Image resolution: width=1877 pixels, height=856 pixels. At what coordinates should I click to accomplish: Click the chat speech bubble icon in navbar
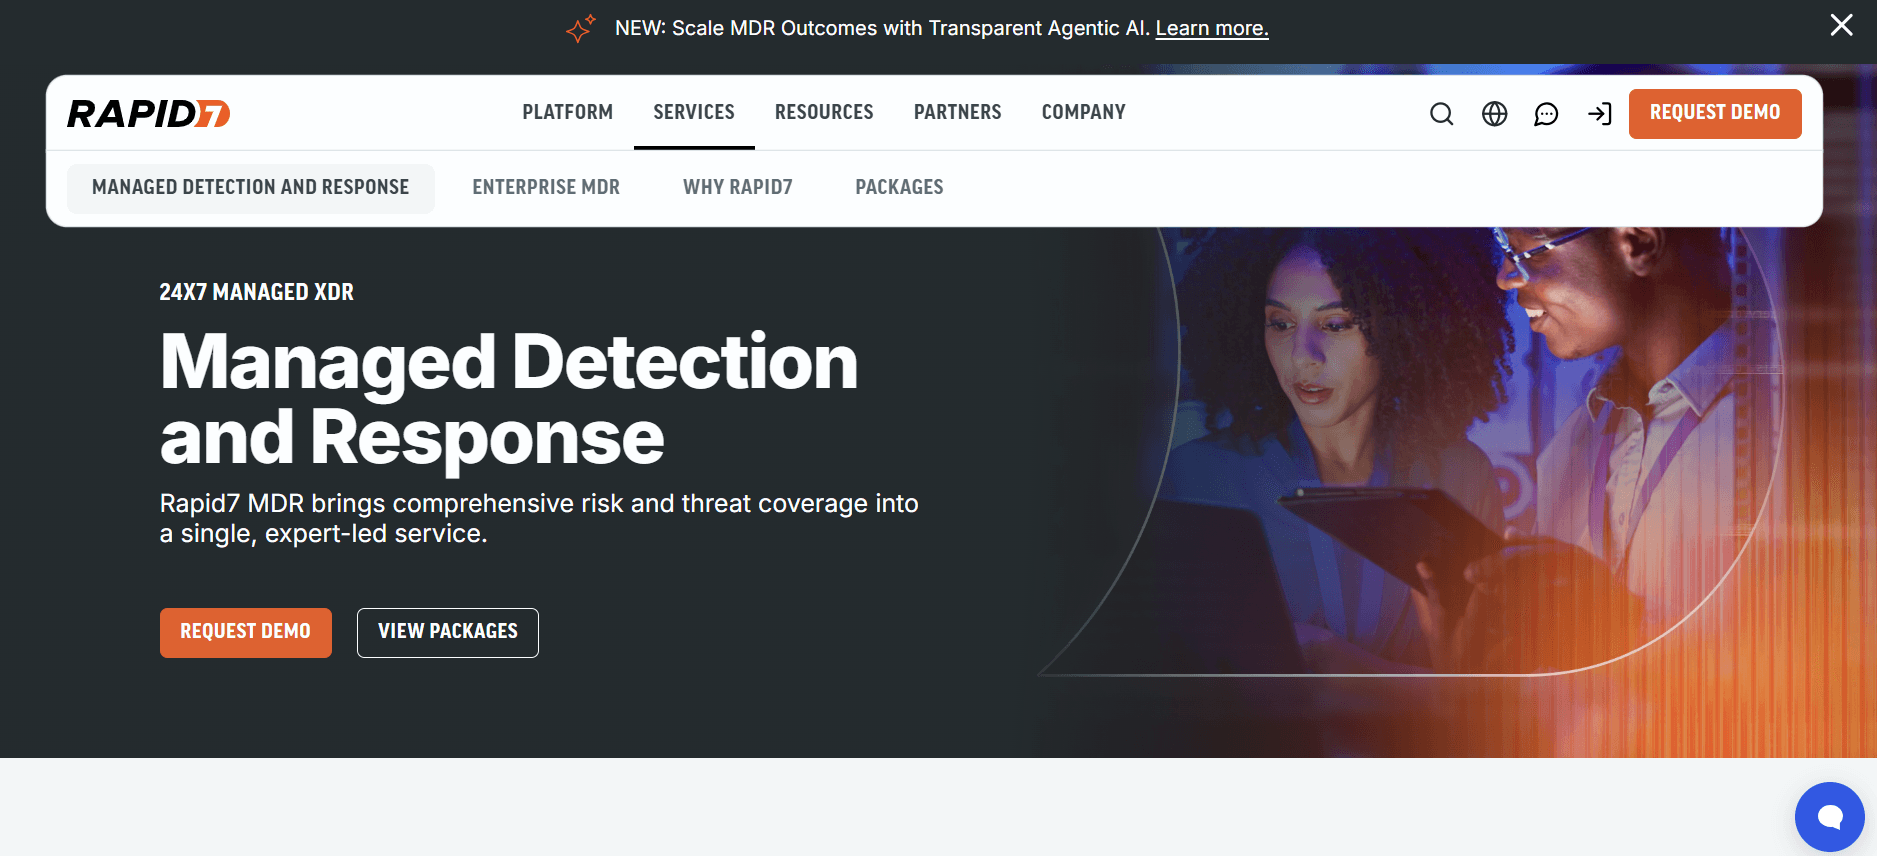point(1546,114)
